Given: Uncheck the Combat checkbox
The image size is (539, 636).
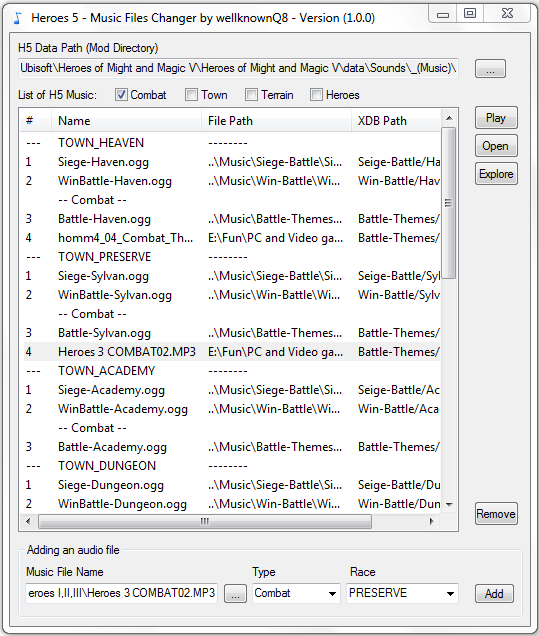Looking at the screenshot, I should tap(121, 95).
